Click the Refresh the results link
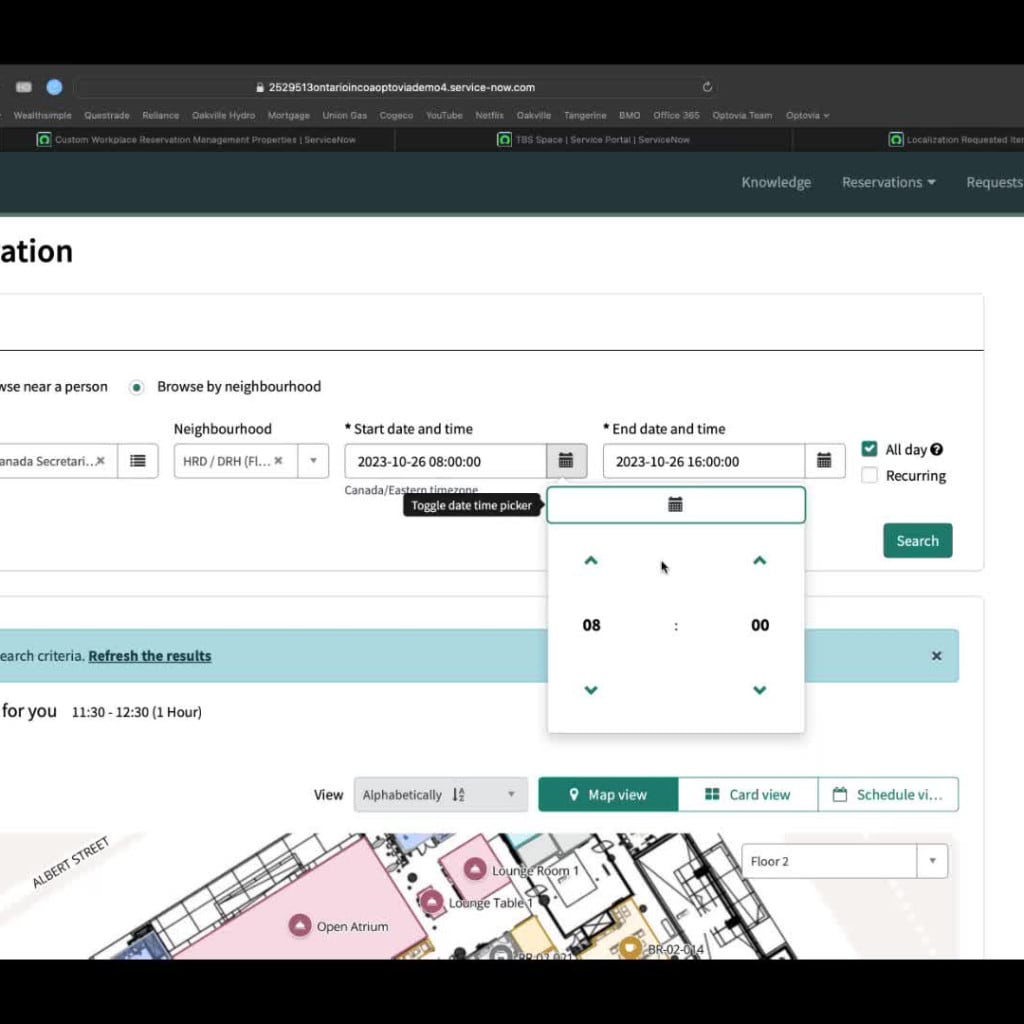Viewport: 1024px width, 1024px height. click(149, 655)
